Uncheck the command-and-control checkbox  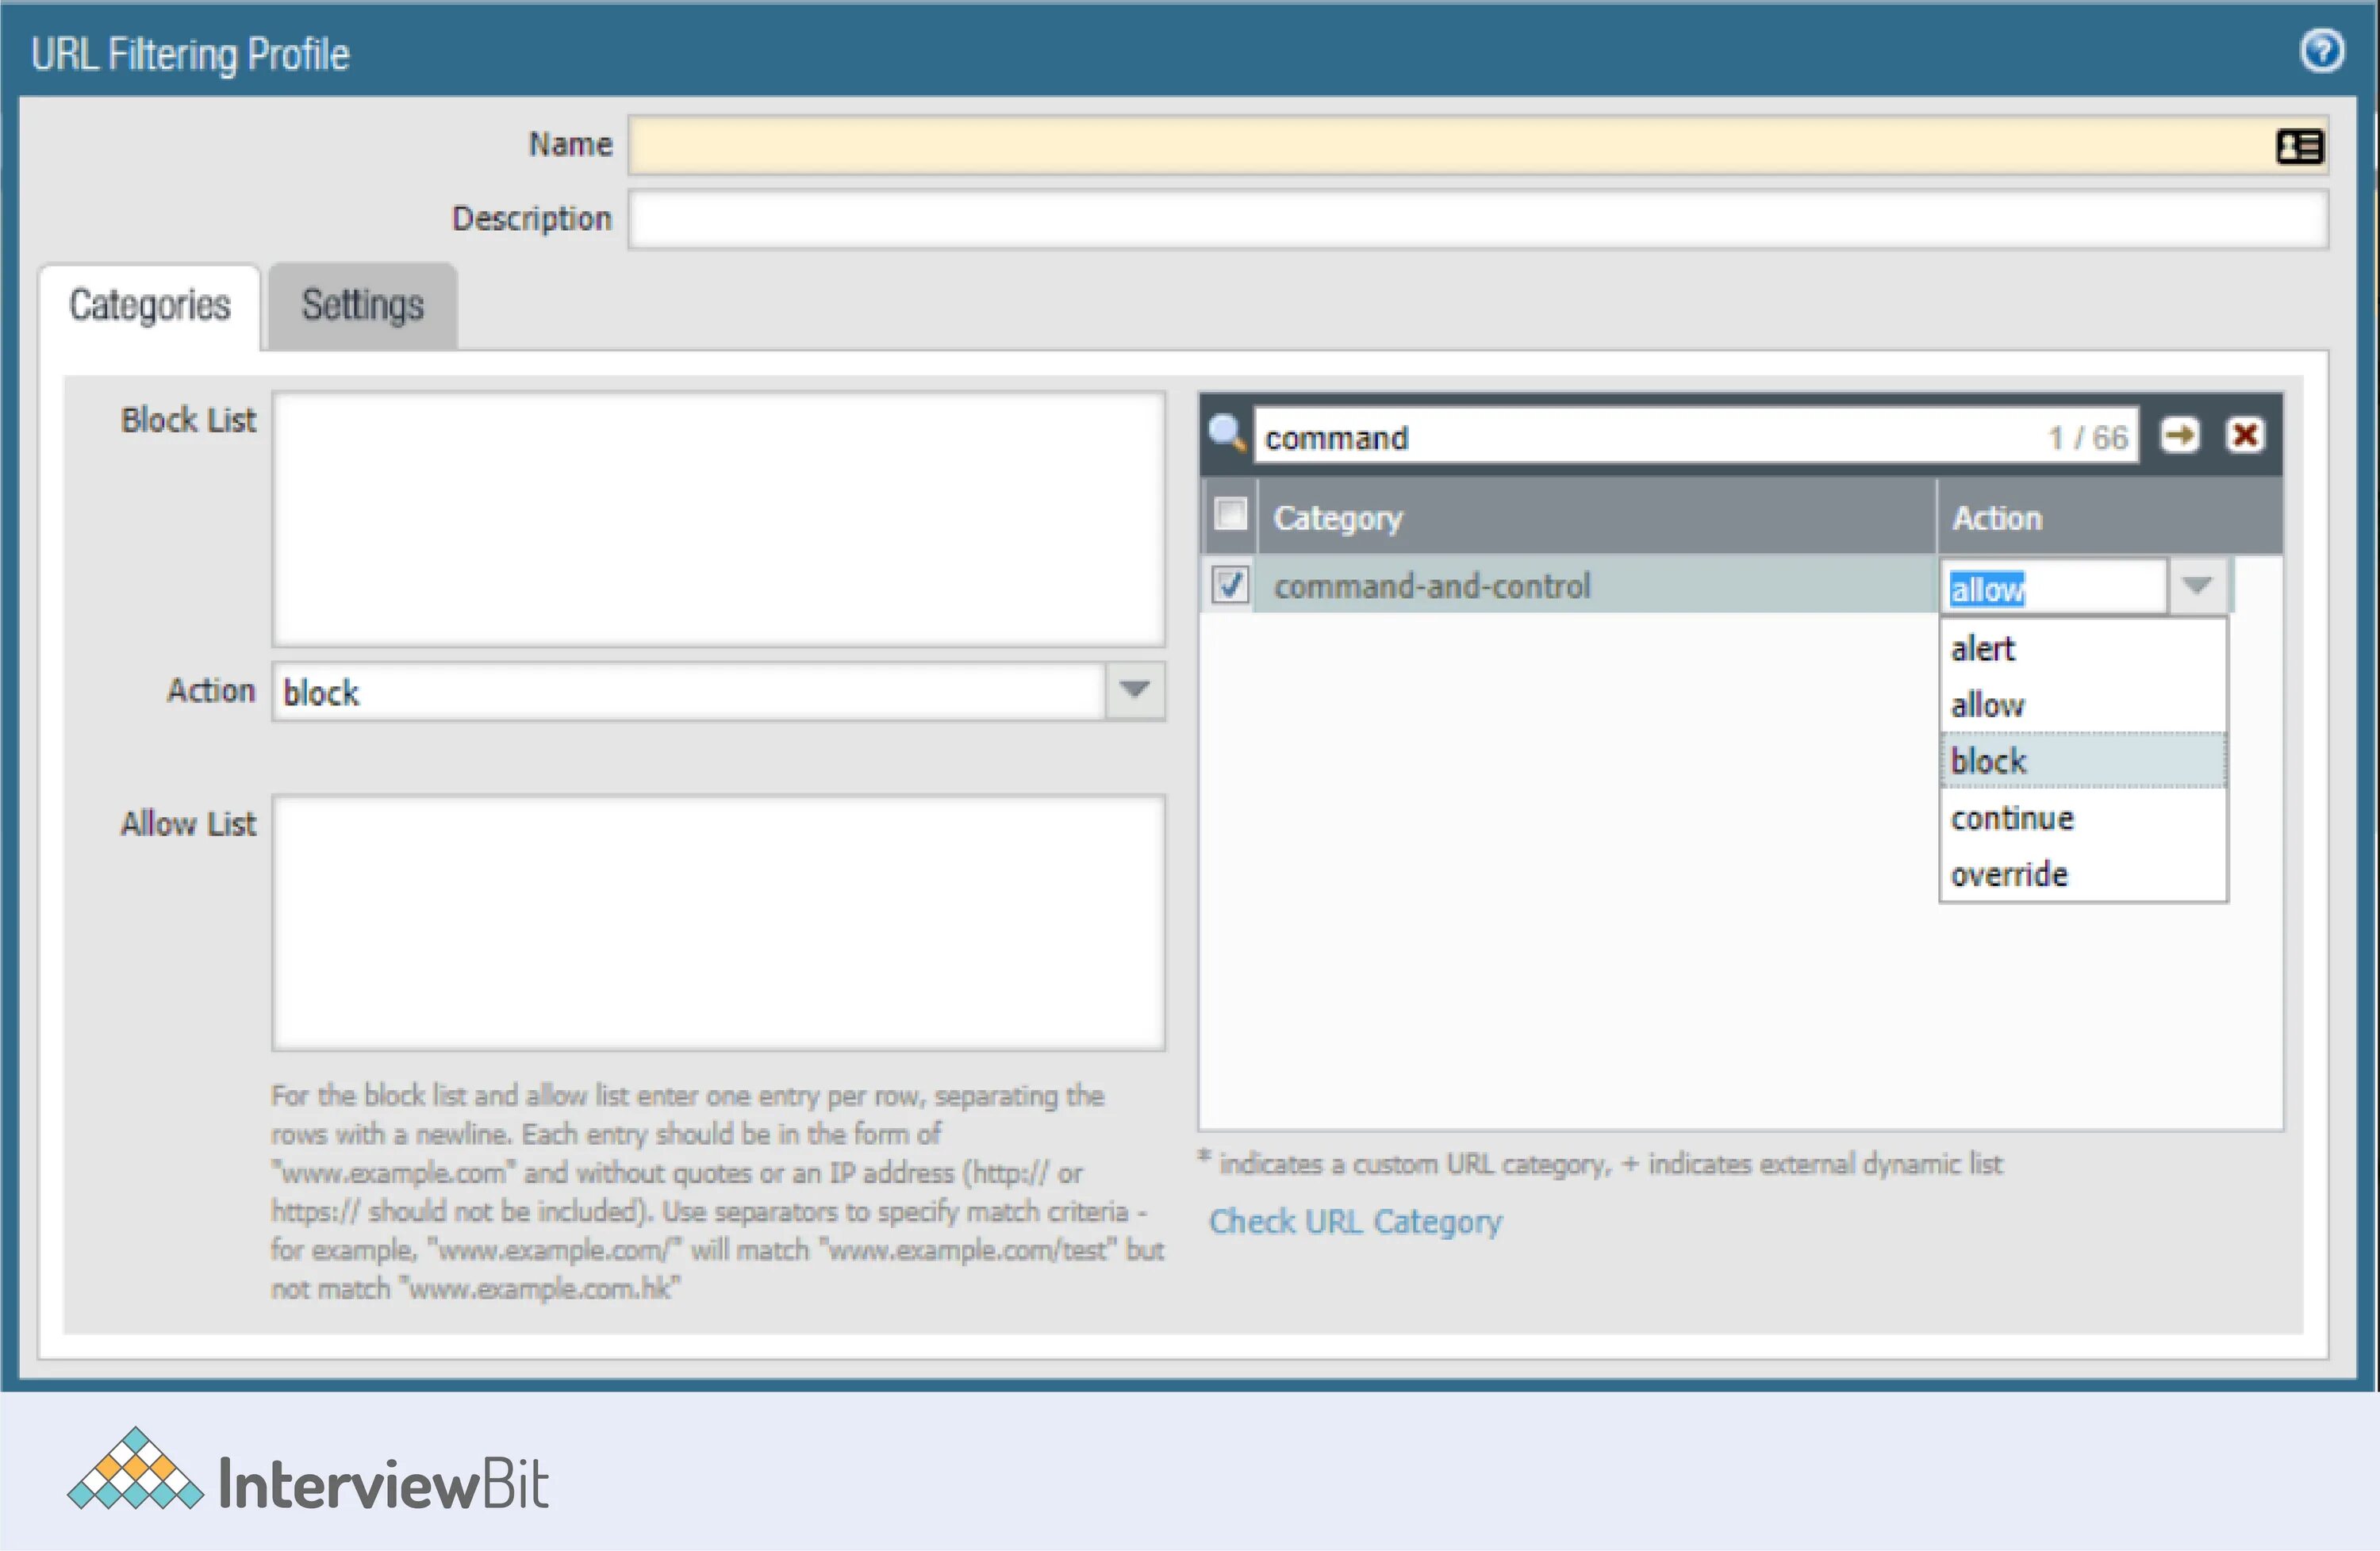(1230, 584)
